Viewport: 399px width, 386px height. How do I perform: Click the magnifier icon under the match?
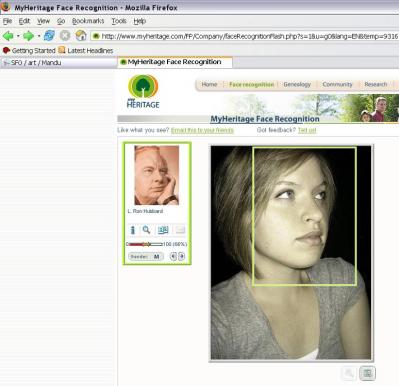coord(146,230)
